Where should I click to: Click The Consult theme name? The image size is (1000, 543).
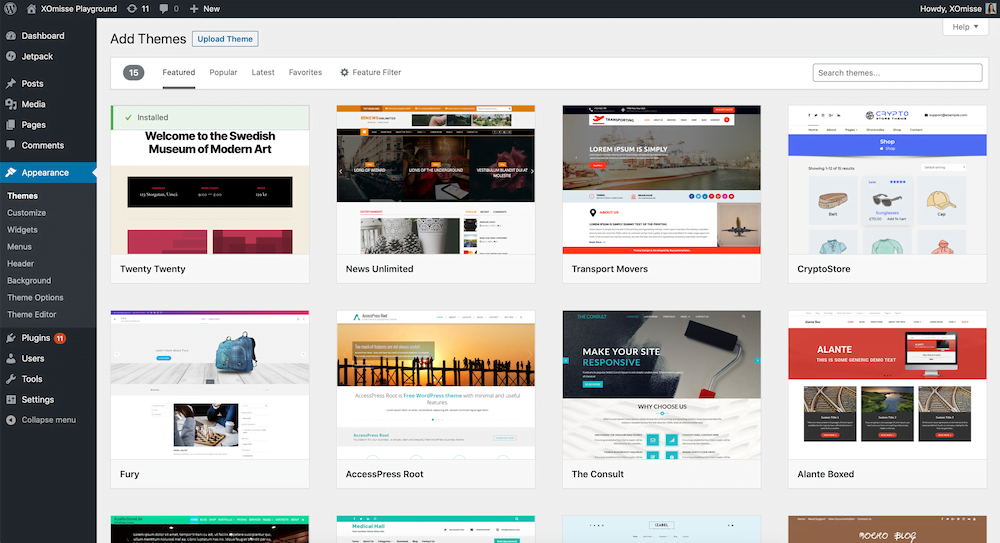pos(598,474)
